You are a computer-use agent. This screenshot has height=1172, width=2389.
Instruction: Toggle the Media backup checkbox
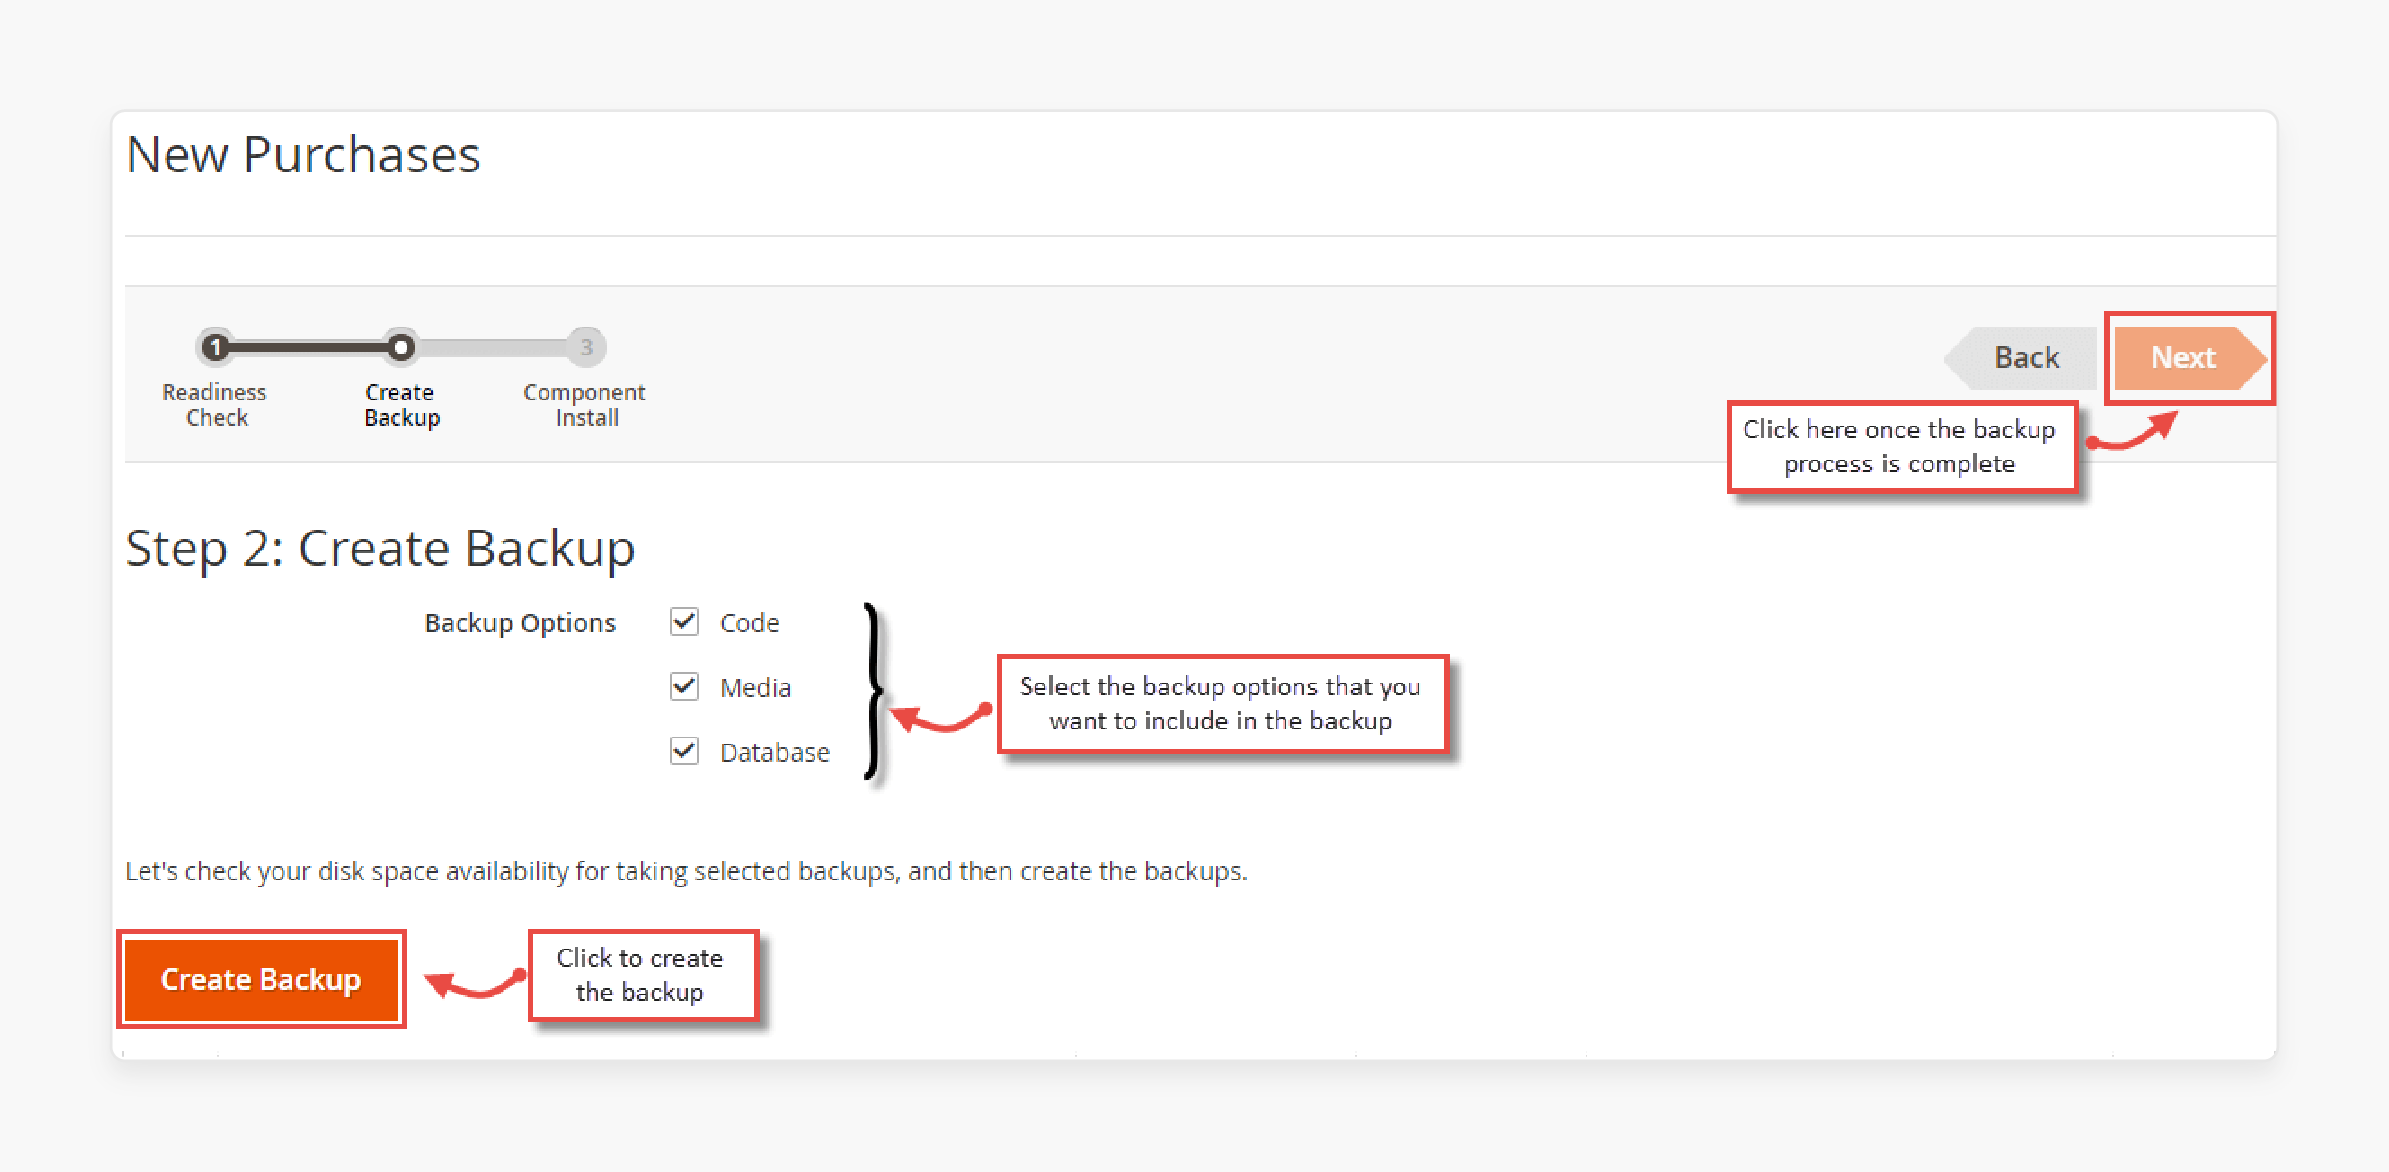point(684,687)
